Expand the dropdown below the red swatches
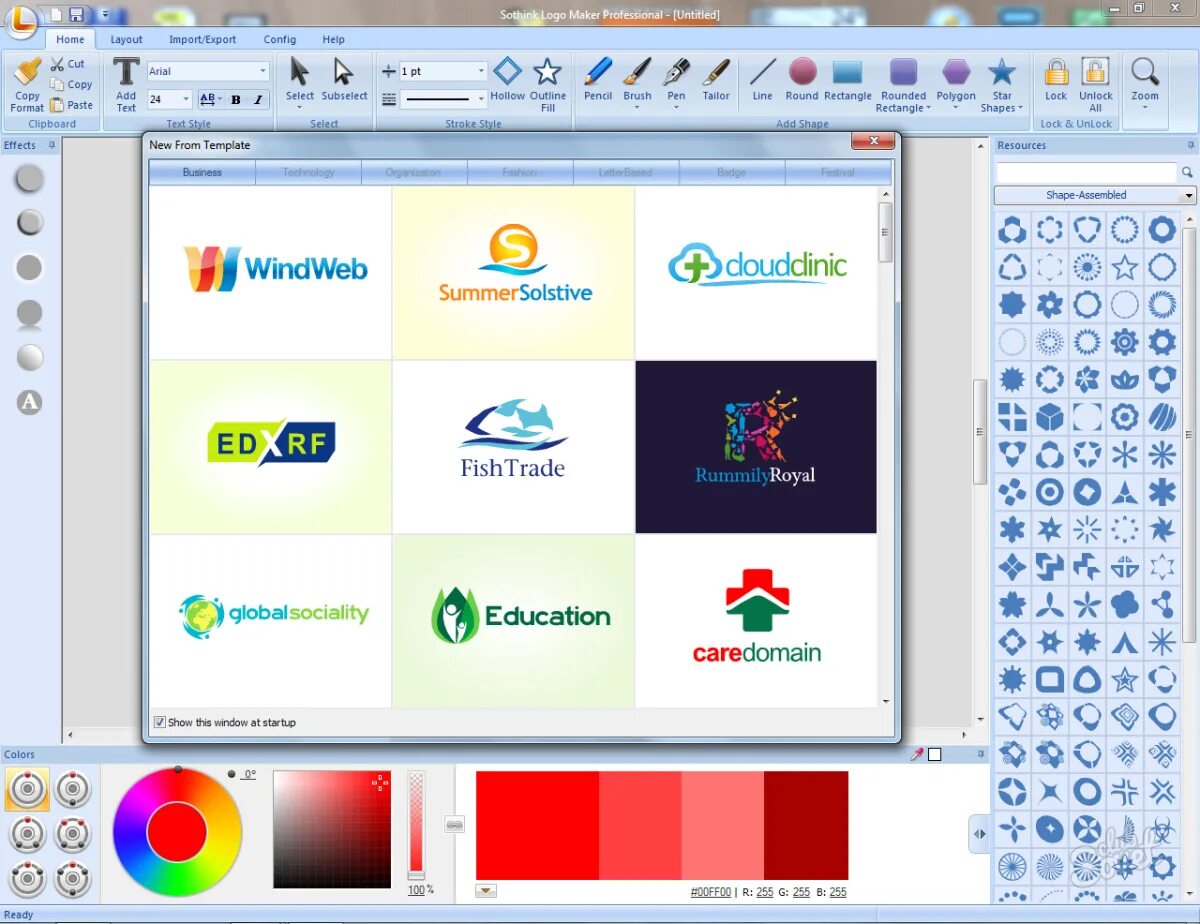Viewport: 1200px width, 924px height. click(x=486, y=891)
